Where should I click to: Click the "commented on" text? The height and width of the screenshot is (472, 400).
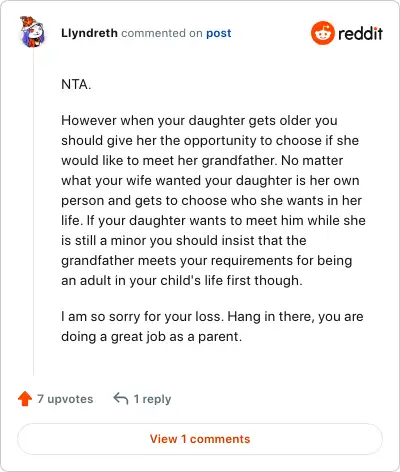click(162, 33)
